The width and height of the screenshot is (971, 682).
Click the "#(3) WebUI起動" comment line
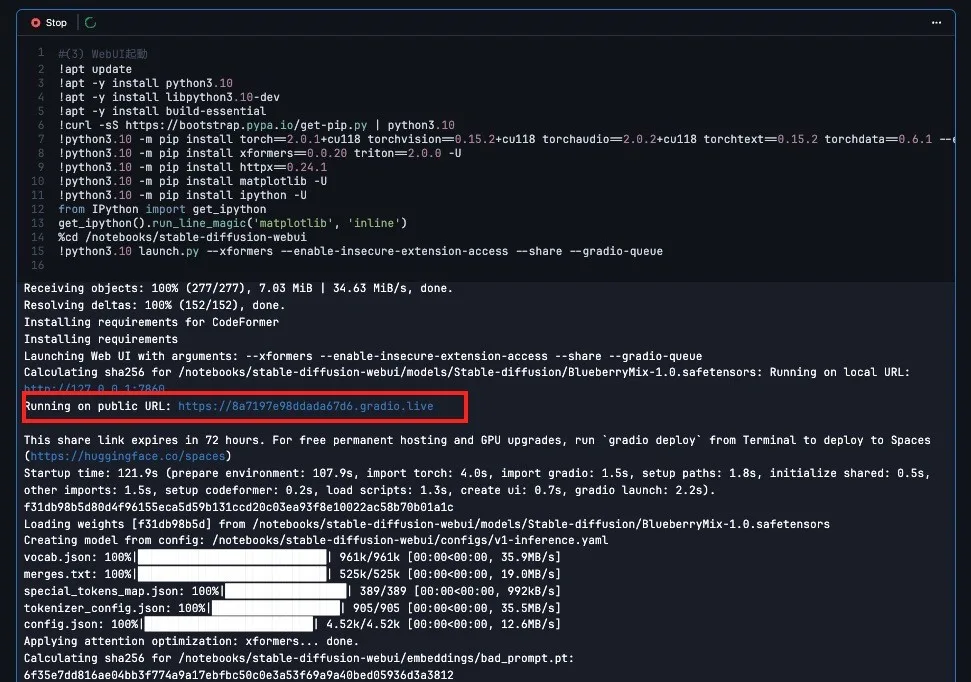103,54
